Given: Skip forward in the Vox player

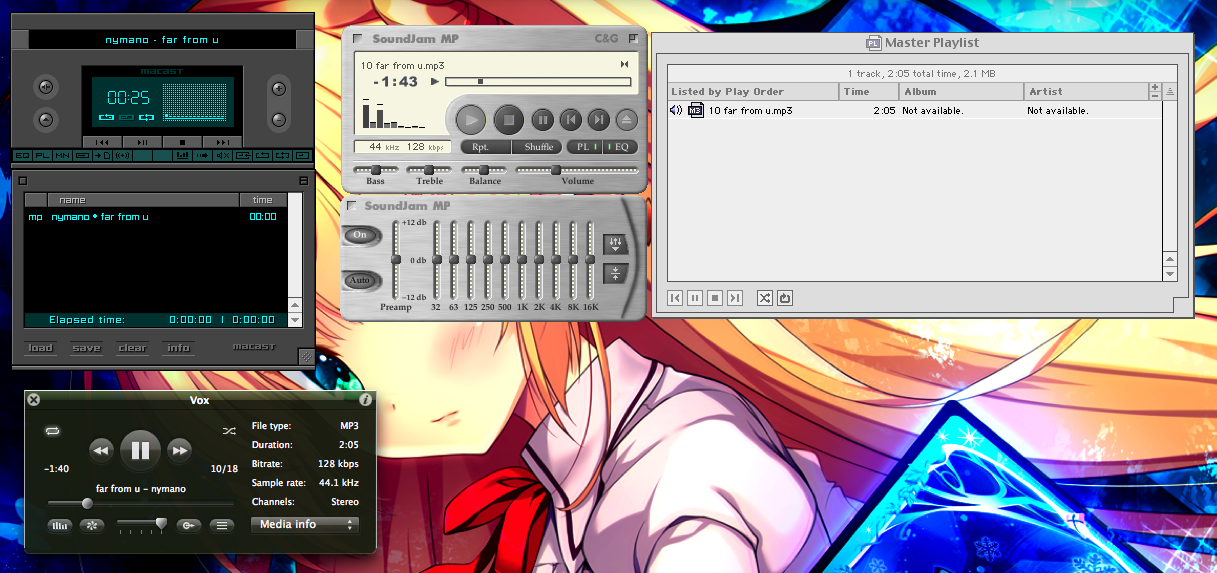Looking at the screenshot, I should (179, 451).
